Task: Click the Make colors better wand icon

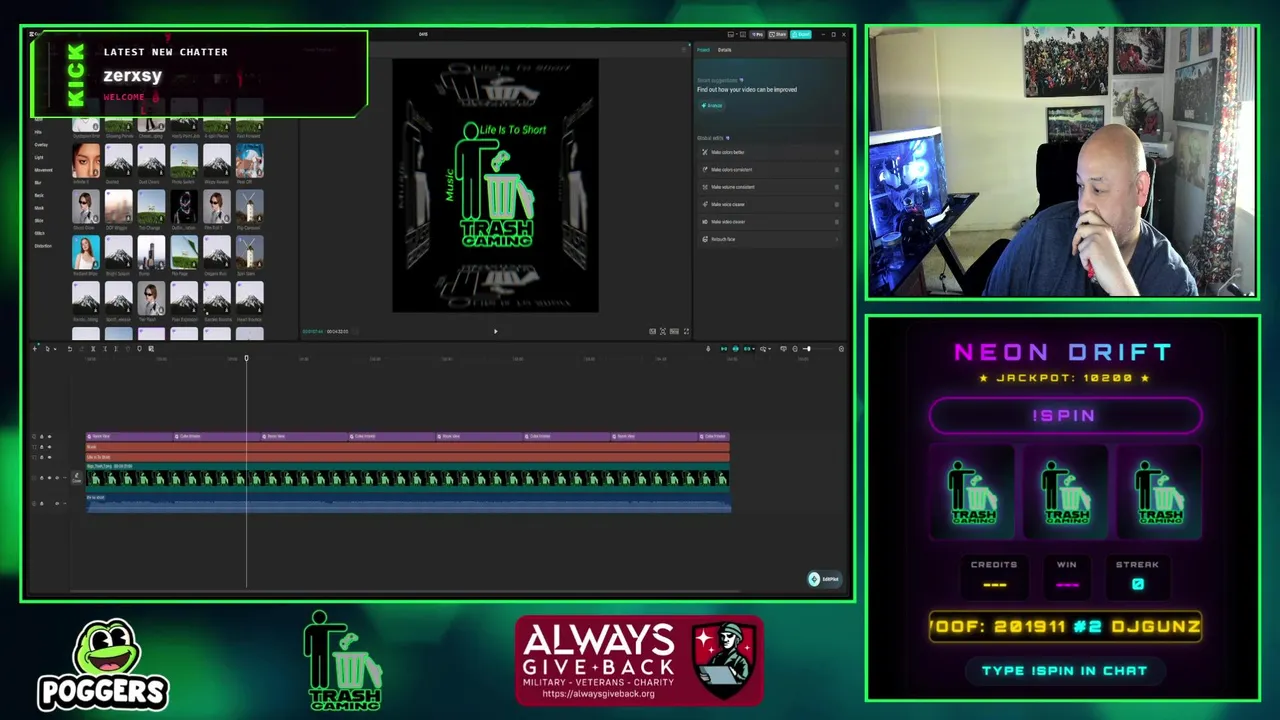Action: 705,152
